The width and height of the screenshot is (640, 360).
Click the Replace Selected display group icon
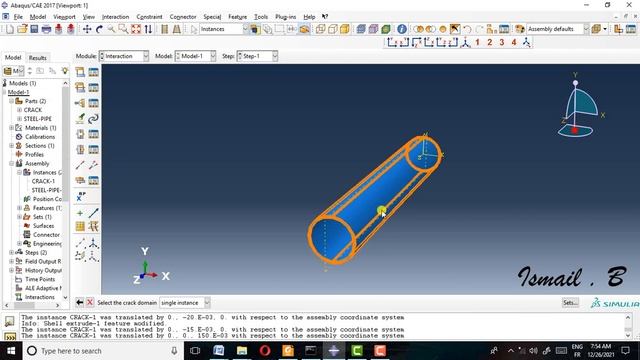tap(418, 29)
